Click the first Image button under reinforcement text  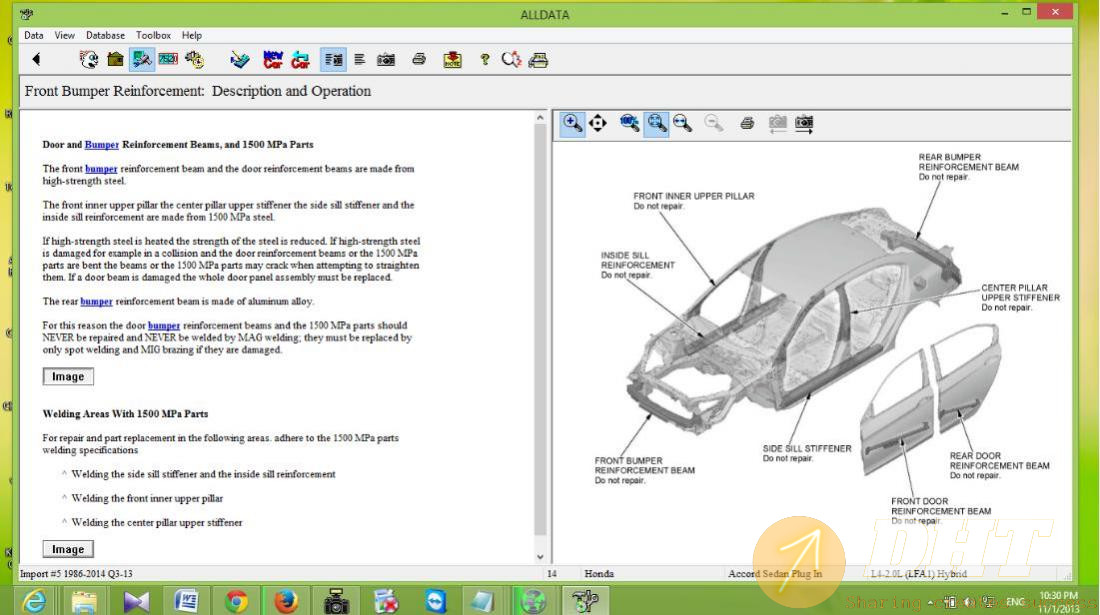pos(68,377)
